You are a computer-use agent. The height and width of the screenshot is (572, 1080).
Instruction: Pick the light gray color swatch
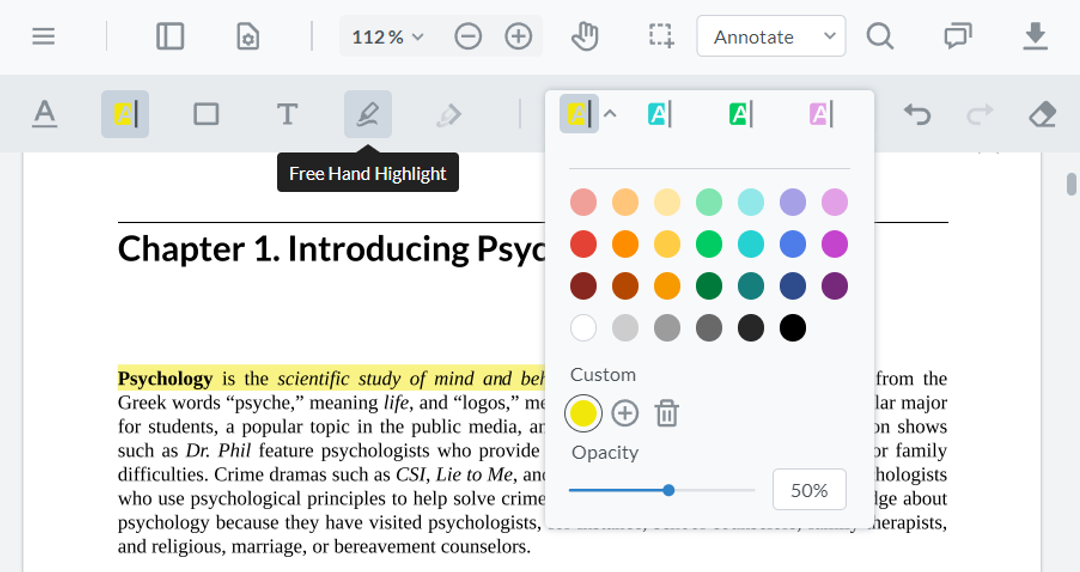click(x=625, y=328)
